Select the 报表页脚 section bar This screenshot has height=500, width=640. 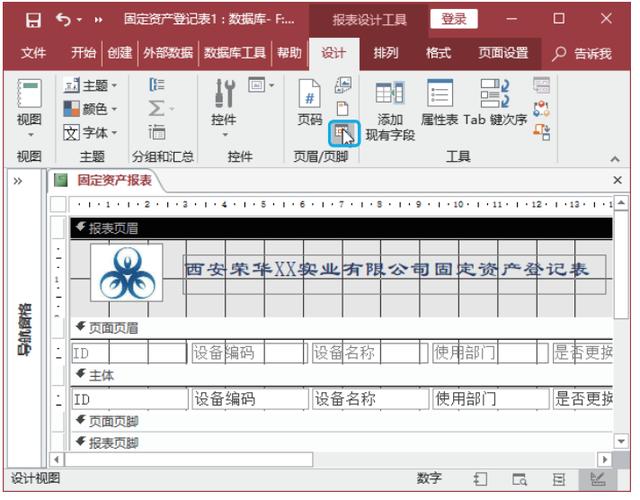pyautogui.click(x=341, y=442)
